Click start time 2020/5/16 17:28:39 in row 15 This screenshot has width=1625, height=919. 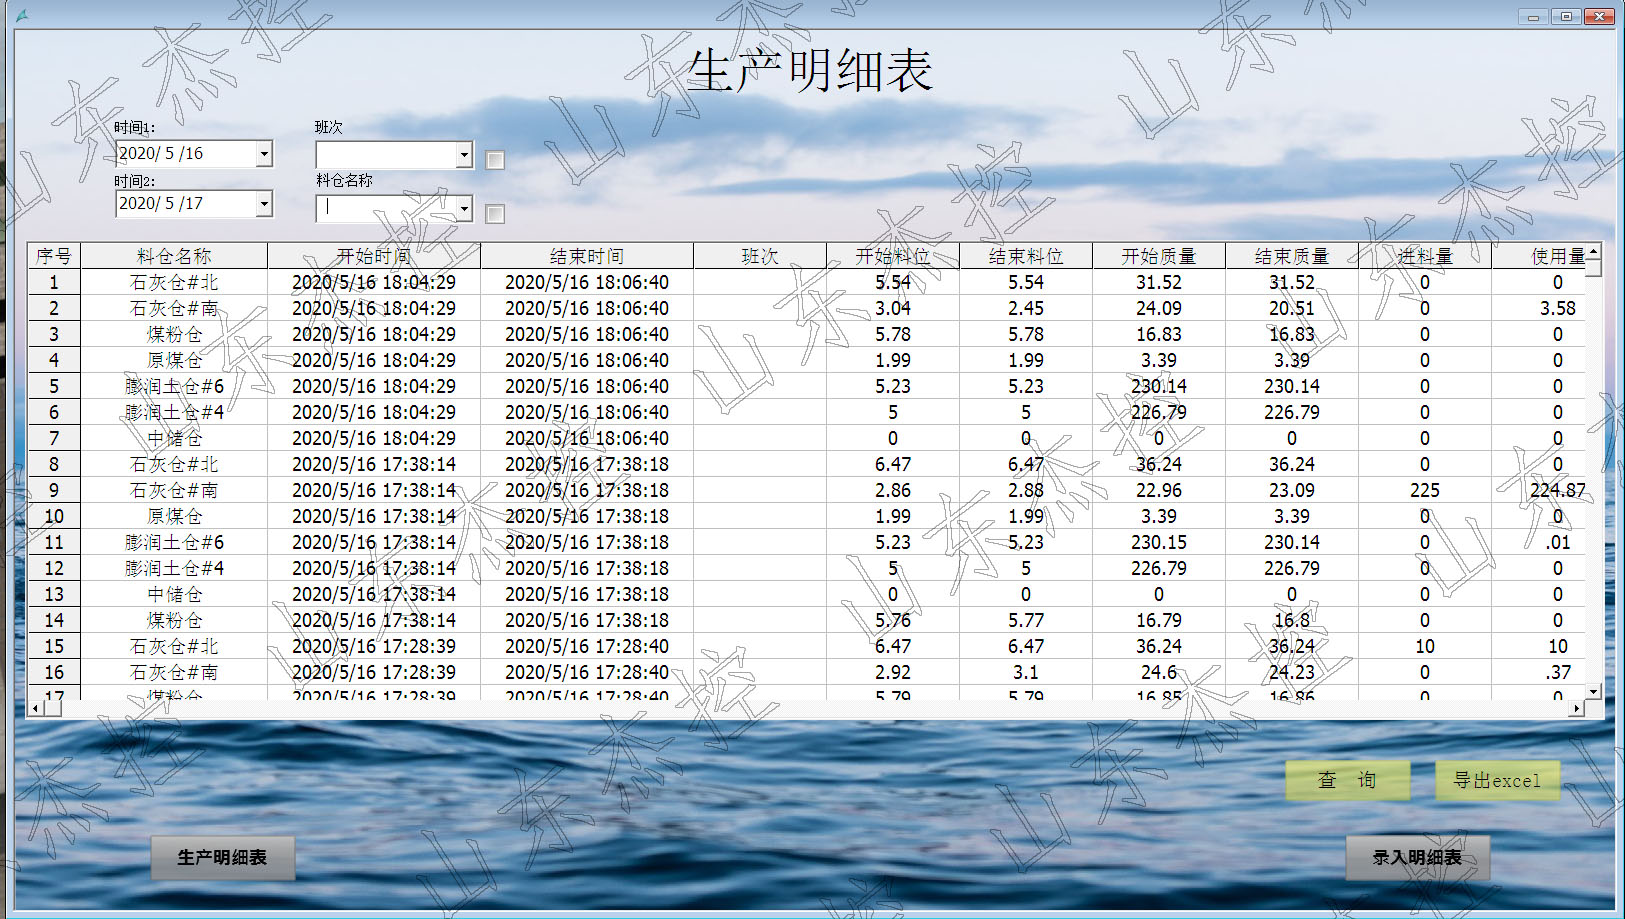pyautogui.click(x=374, y=647)
